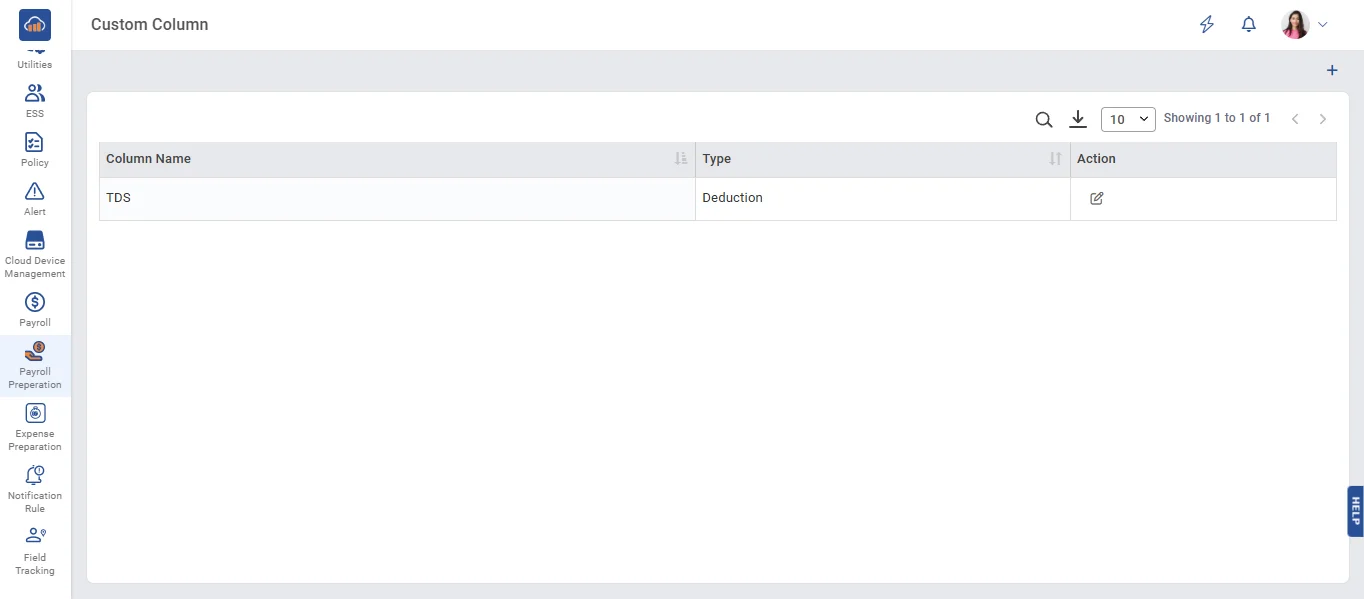Open the Alert section in the sidebar

(35, 198)
